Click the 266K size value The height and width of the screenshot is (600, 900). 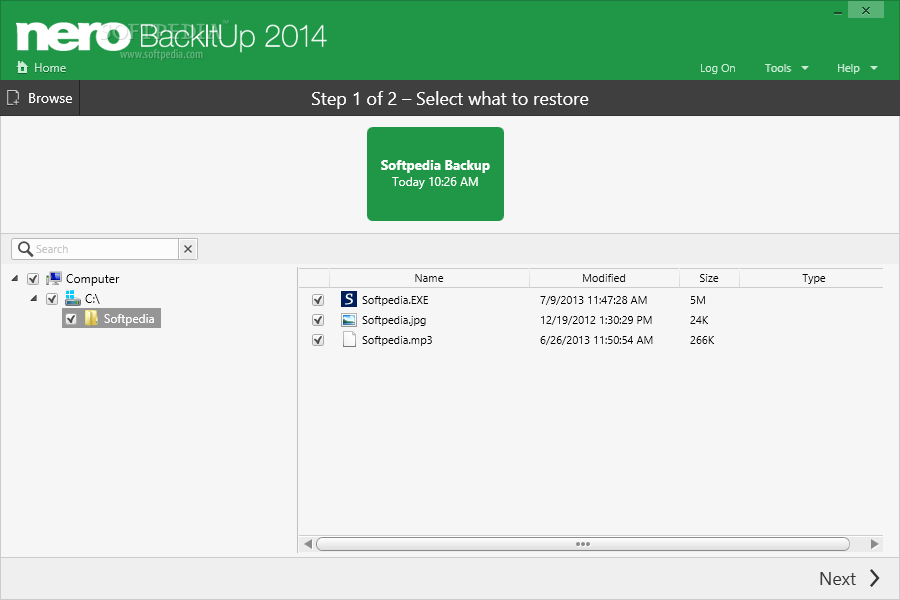click(702, 340)
